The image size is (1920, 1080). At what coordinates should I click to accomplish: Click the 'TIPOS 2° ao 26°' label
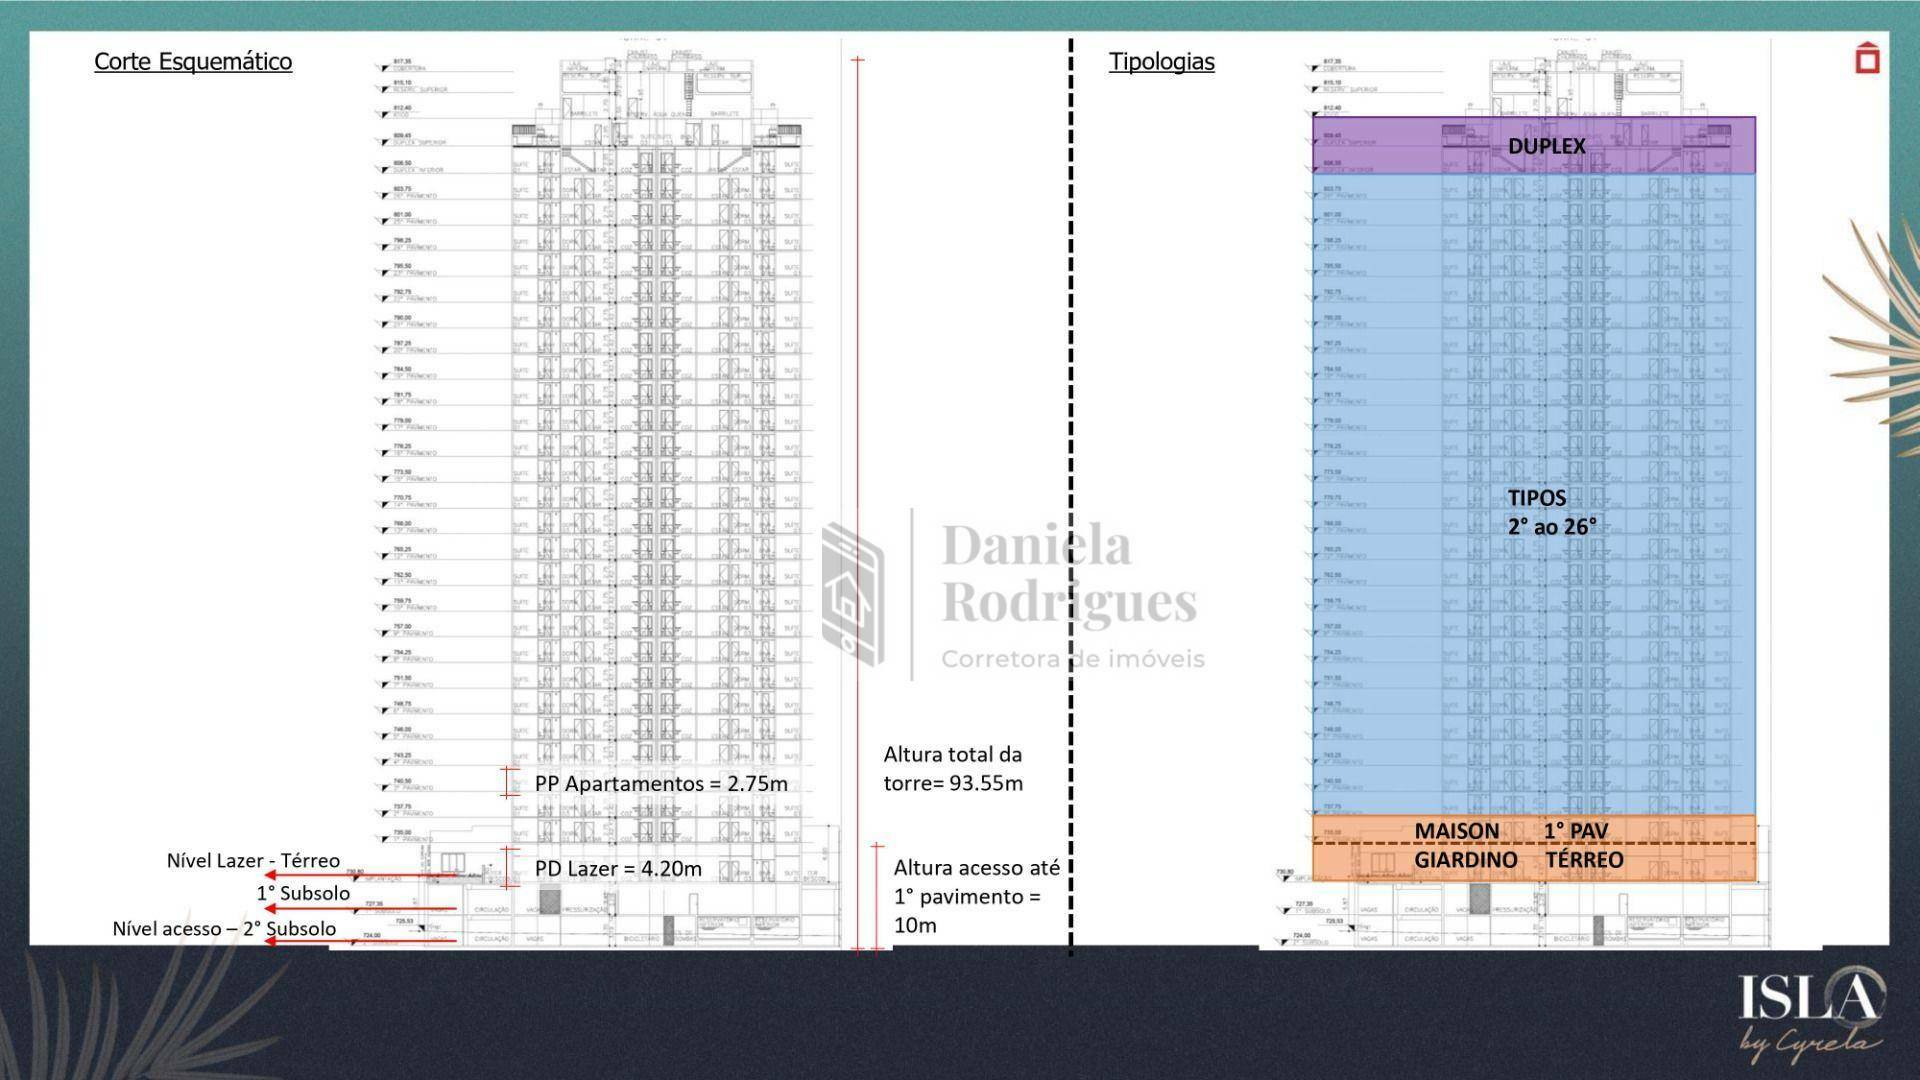[x=1552, y=512]
